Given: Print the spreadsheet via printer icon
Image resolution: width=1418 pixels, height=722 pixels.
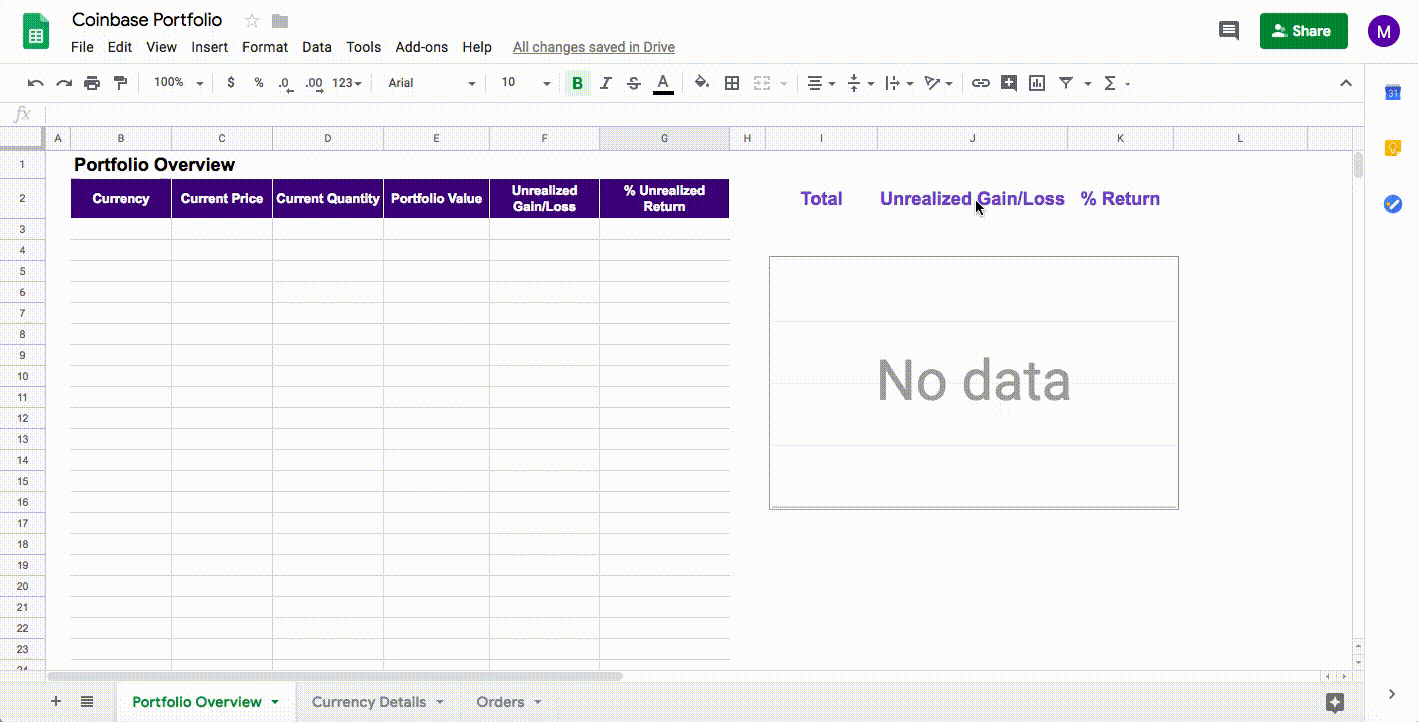Looking at the screenshot, I should [x=92, y=83].
